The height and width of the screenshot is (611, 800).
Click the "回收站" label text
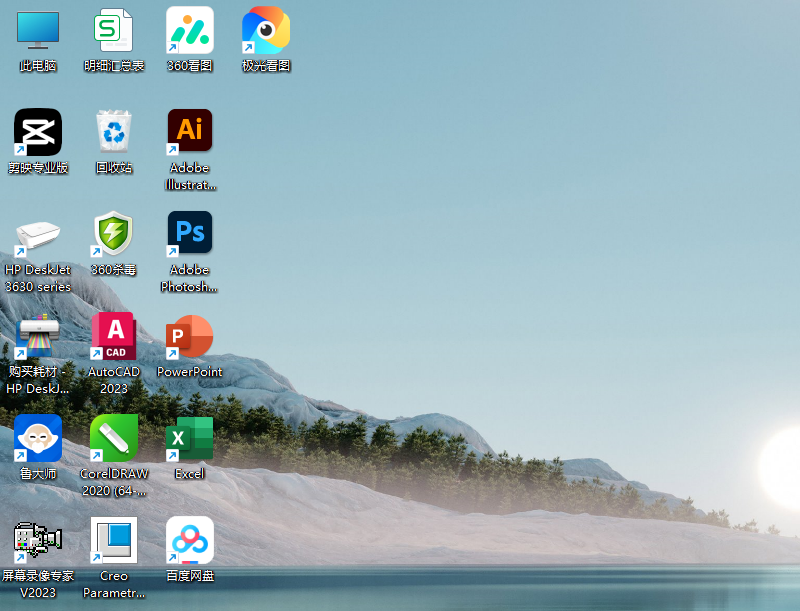click(114, 168)
